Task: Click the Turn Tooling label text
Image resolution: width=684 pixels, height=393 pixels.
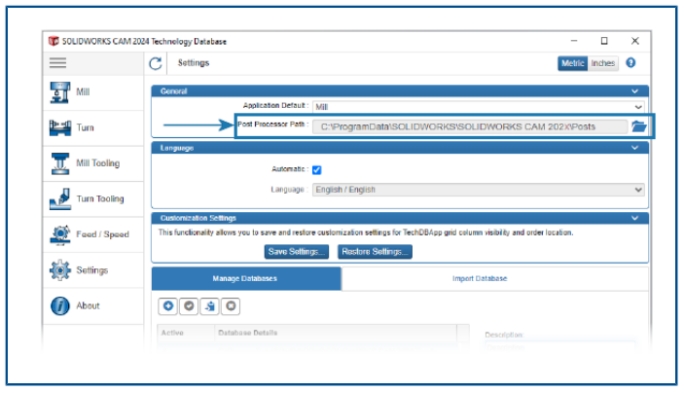Action: (x=100, y=199)
